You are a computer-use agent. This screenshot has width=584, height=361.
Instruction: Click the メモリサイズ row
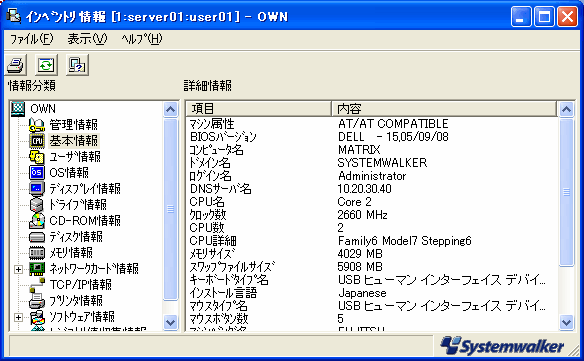(371, 254)
